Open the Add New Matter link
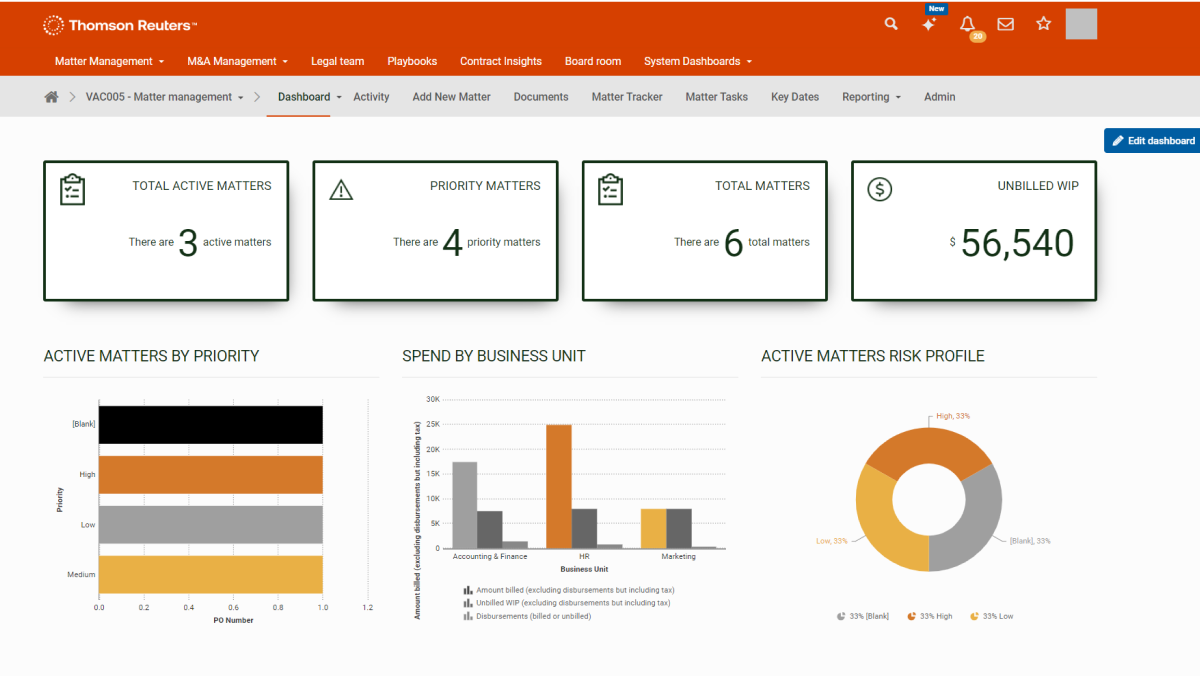This screenshot has height=676, width=1200. 451,96
